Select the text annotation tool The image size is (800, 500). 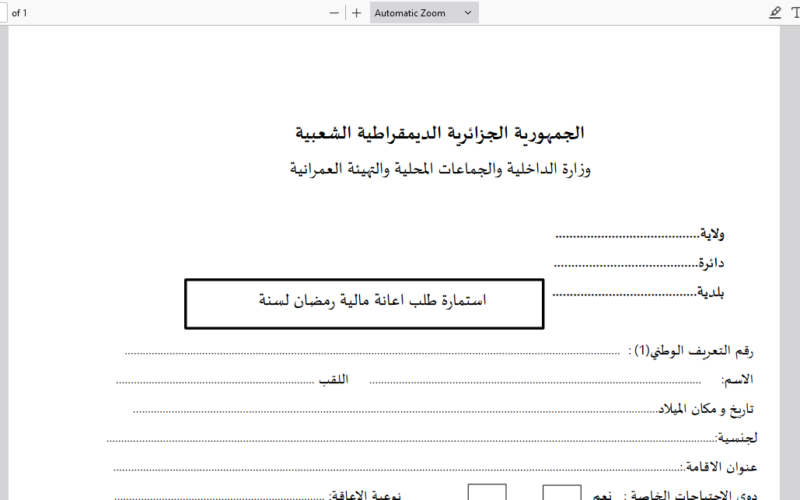[x=795, y=13]
